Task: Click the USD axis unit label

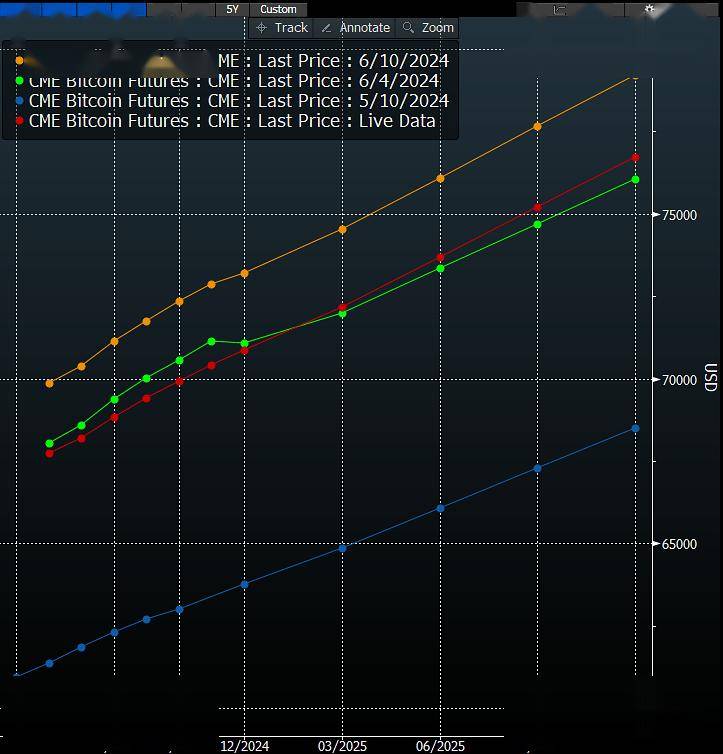Action: [x=711, y=377]
